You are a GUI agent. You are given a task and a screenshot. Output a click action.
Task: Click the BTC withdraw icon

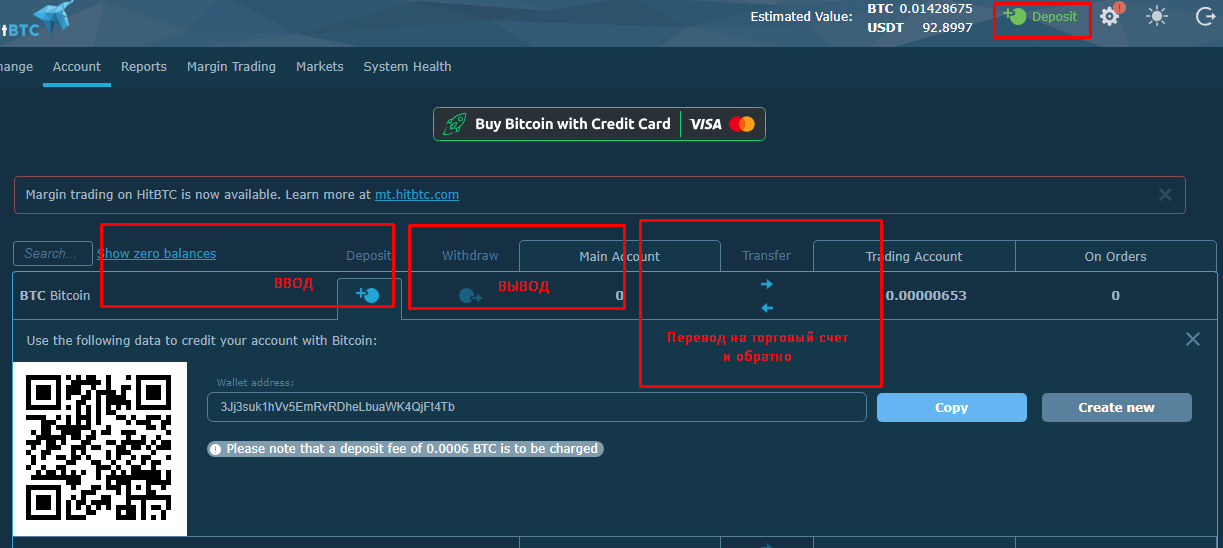469,295
